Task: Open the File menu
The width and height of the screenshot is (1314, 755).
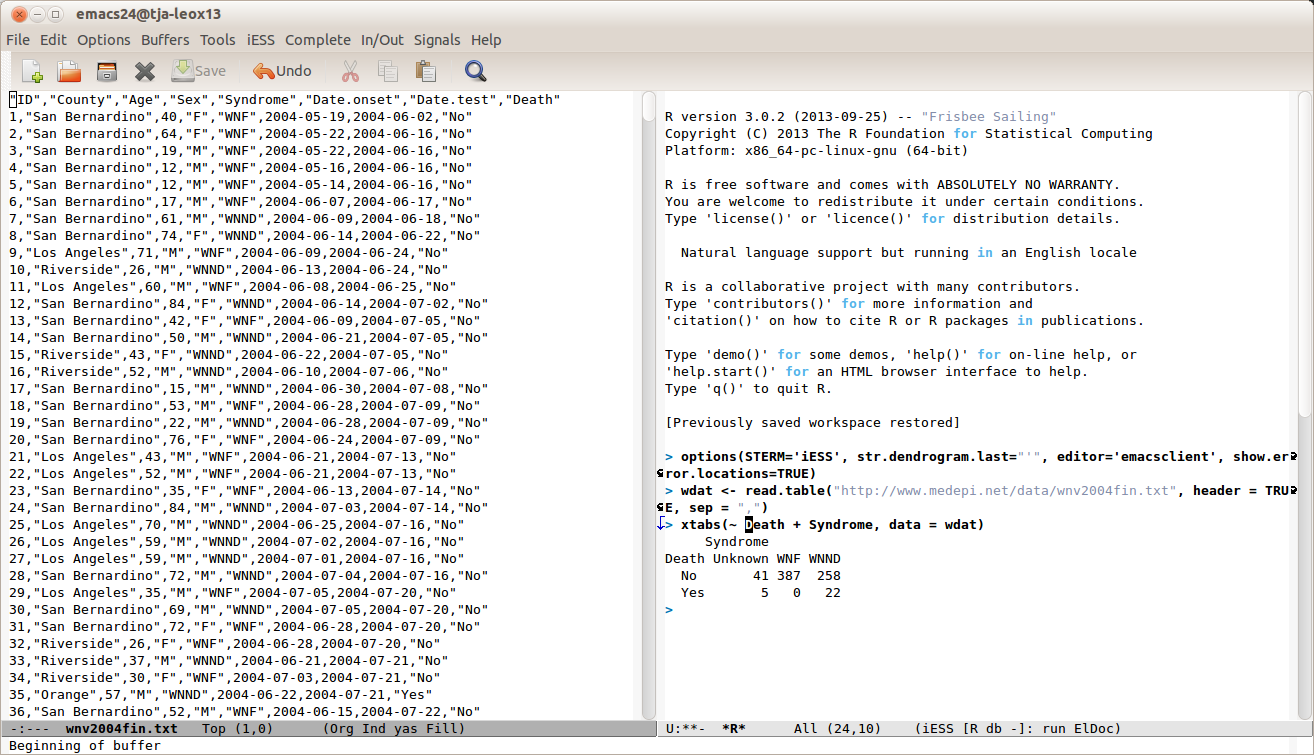Action: 18,40
